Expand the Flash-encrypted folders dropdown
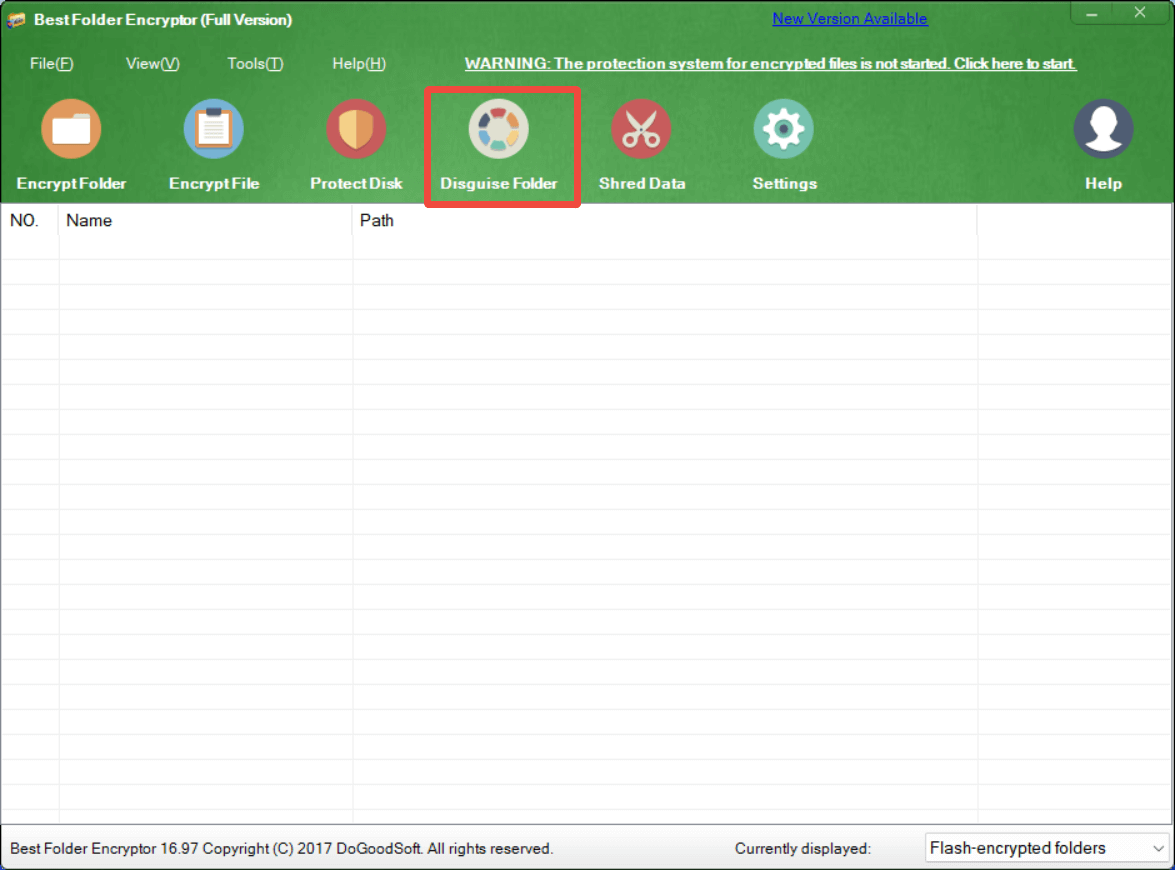The height and width of the screenshot is (870, 1175). [1047, 848]
